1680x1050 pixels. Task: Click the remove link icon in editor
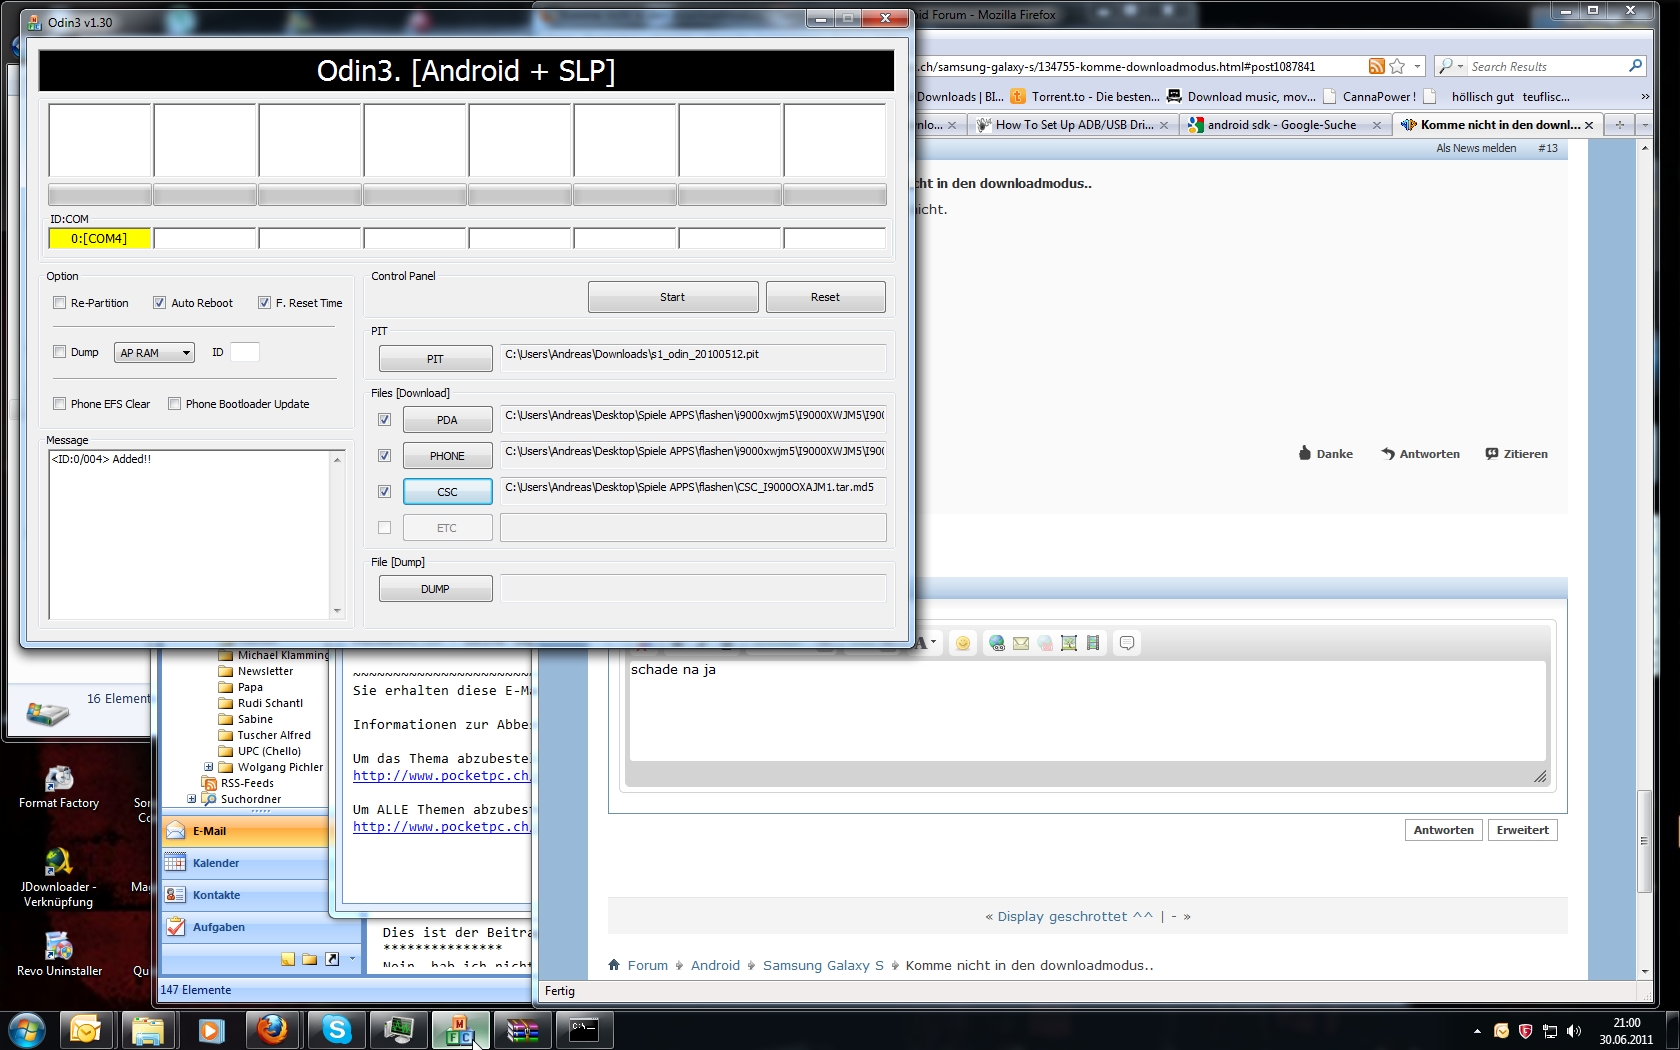(x=1045, y=643)
